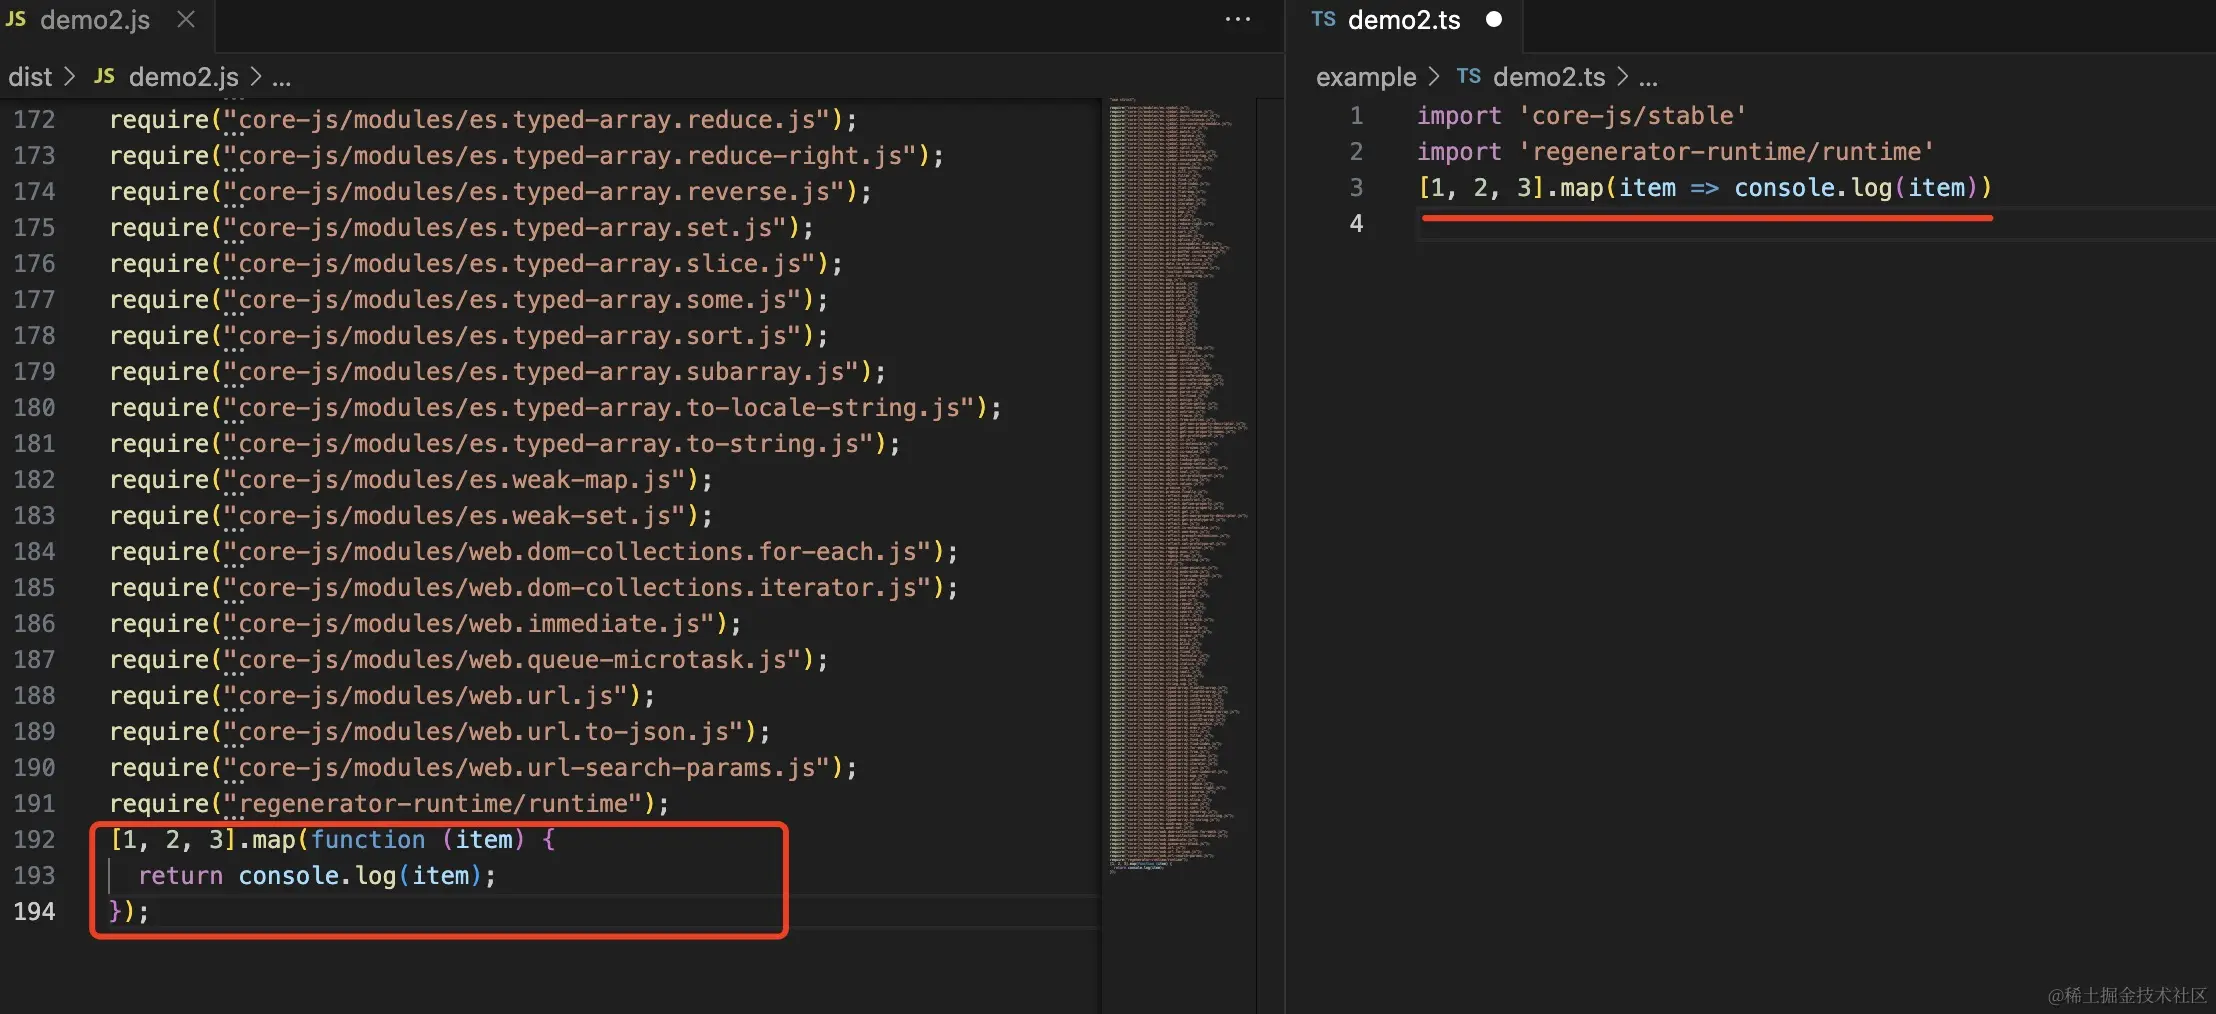Switch to the demo2.ts tab
Screen dimensions: 2216x1014
1404,19
